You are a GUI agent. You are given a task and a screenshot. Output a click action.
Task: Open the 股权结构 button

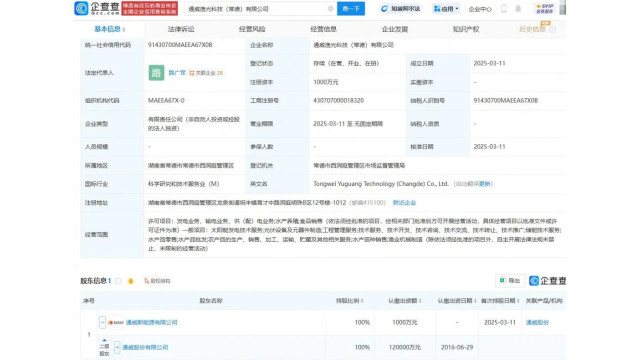[x=158, y=281]
